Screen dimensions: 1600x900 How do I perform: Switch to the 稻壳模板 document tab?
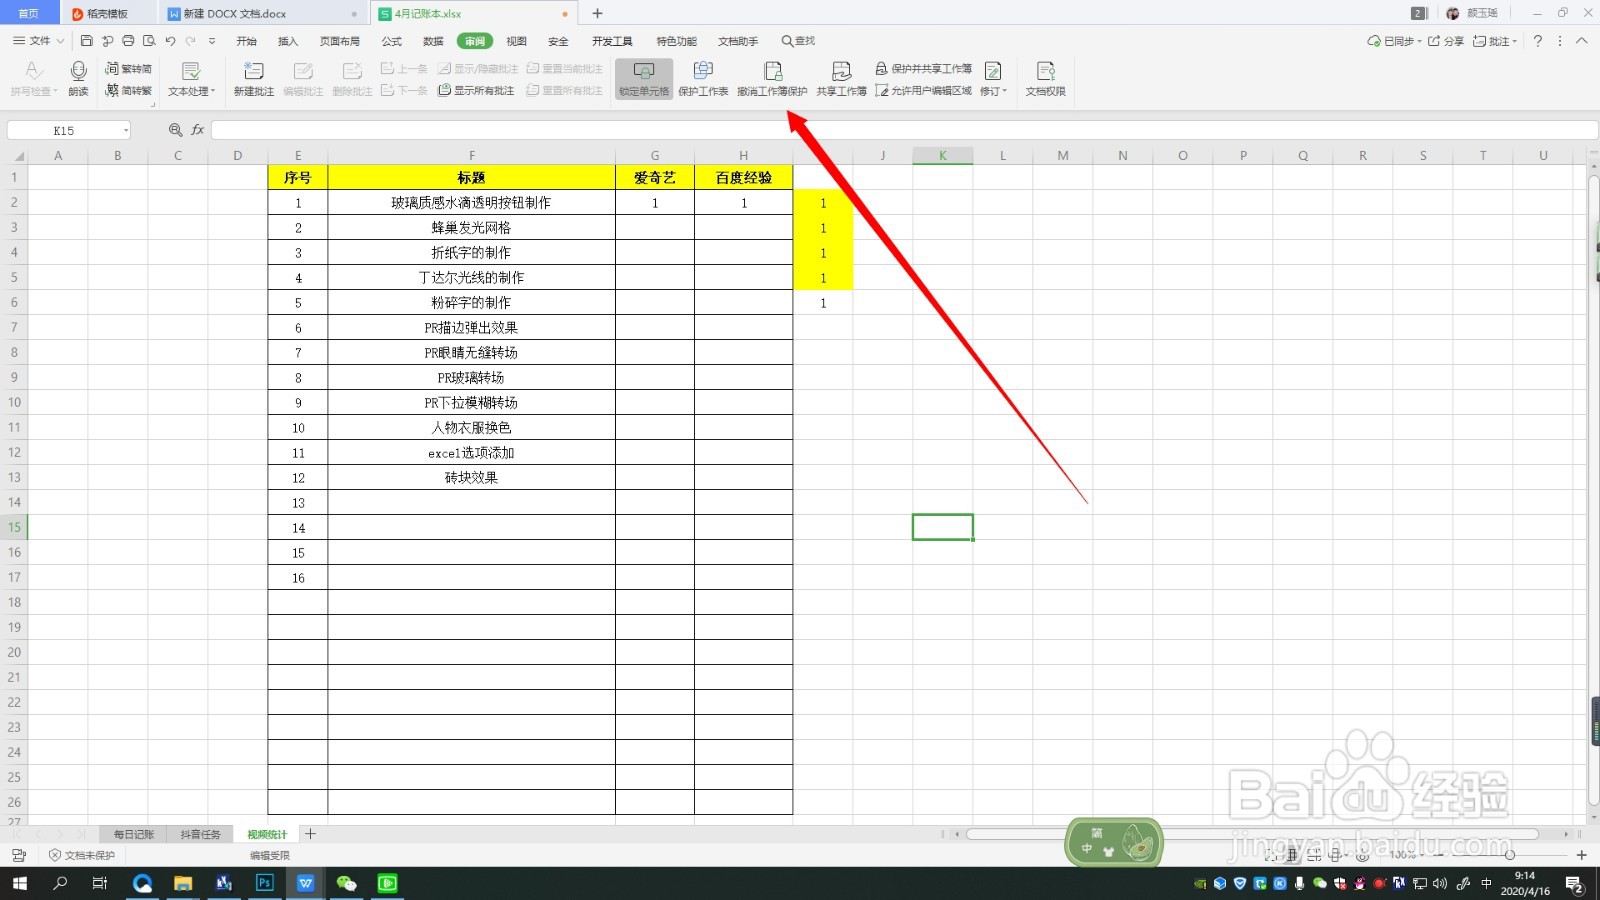pos(107,13)
